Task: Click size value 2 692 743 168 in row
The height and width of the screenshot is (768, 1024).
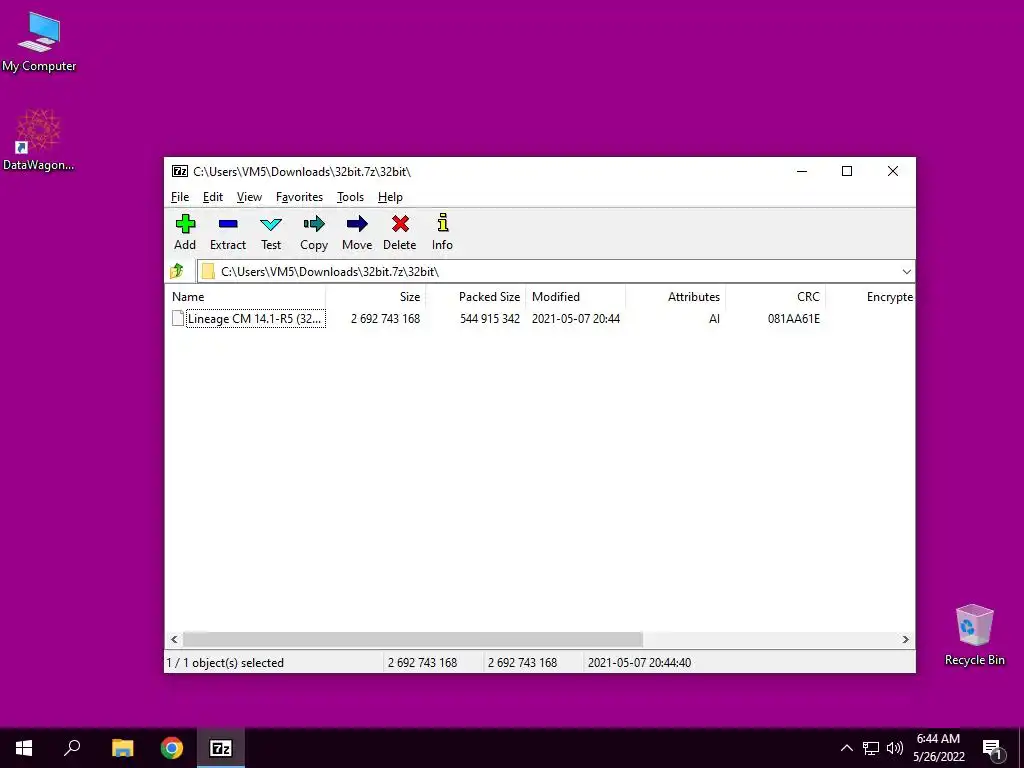Action: click(x=385, y=319)
